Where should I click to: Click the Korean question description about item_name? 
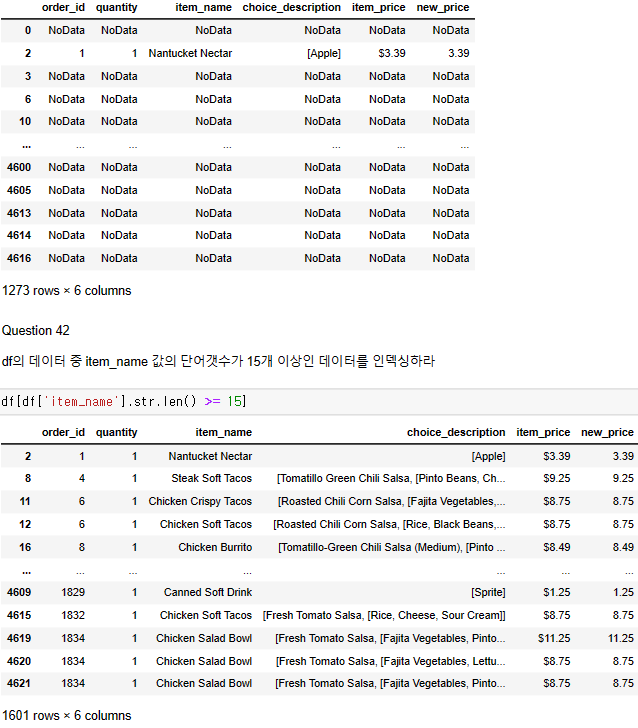click(x=218, y=361)
